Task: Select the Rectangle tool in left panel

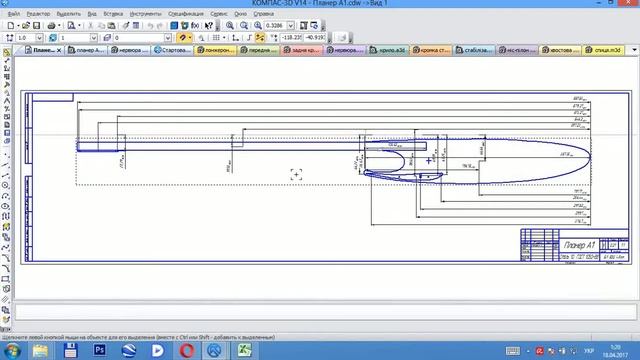Action: 5,279
